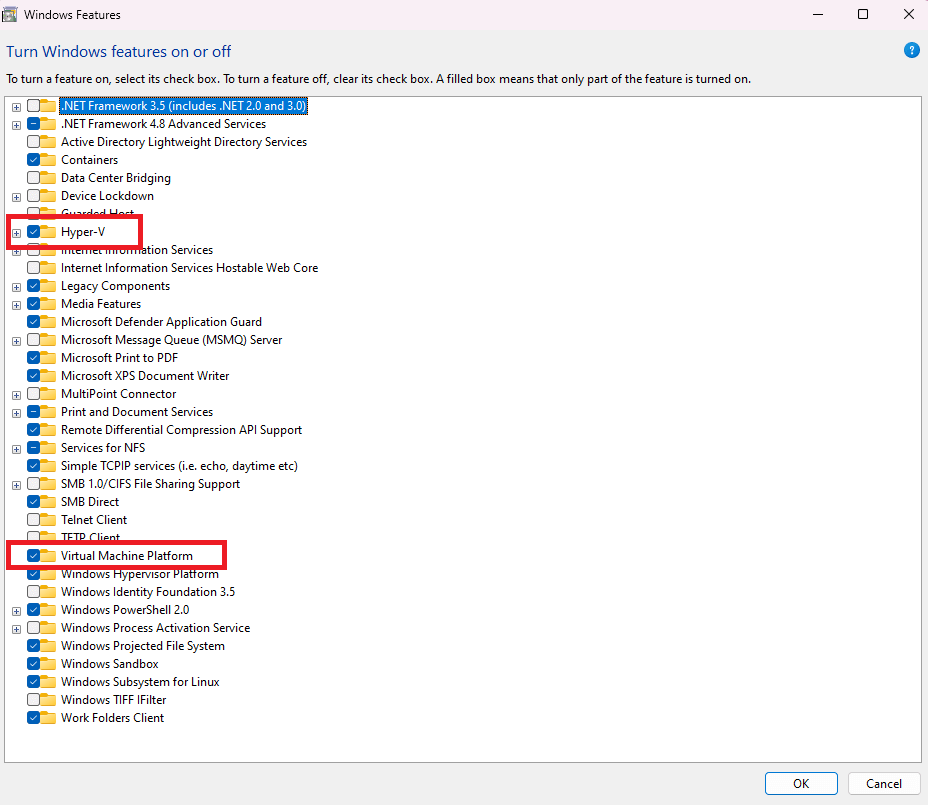Click folder icon next to Windows Sandbox

49,664
